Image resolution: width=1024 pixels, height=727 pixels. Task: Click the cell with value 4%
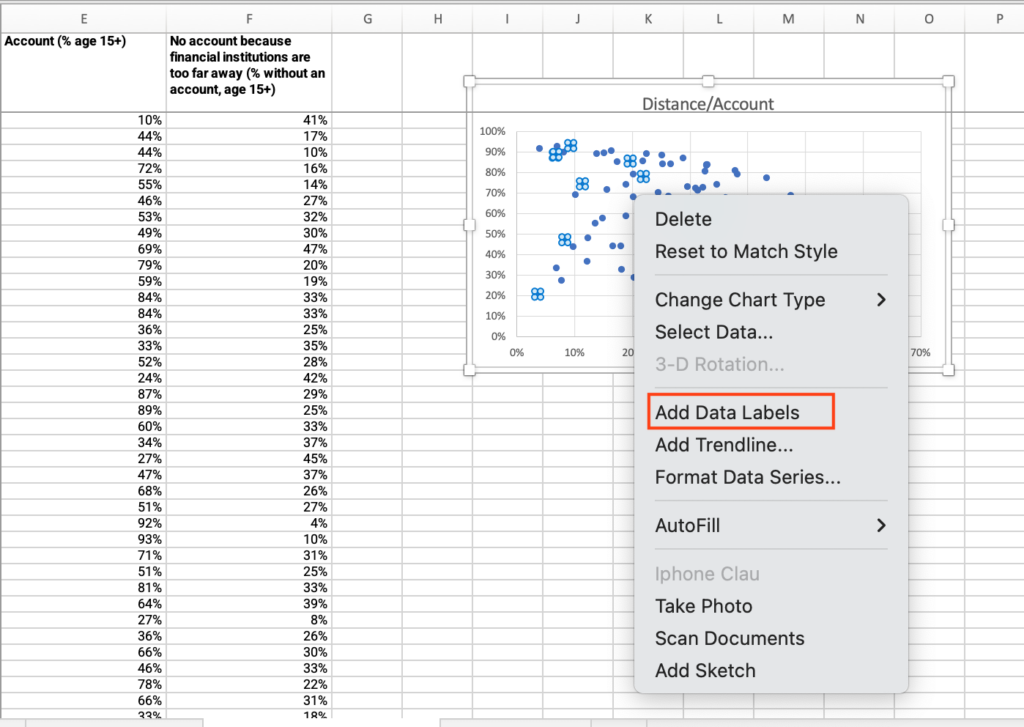249,523
